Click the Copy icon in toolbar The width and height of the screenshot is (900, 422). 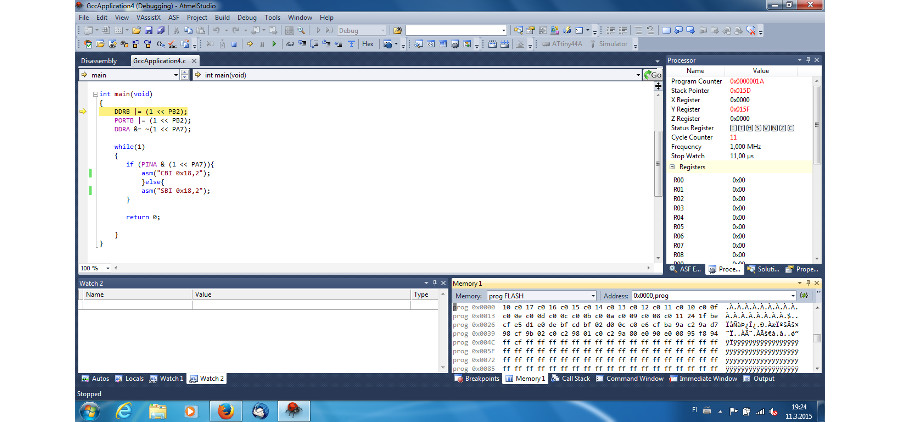[x=188, y=30]
